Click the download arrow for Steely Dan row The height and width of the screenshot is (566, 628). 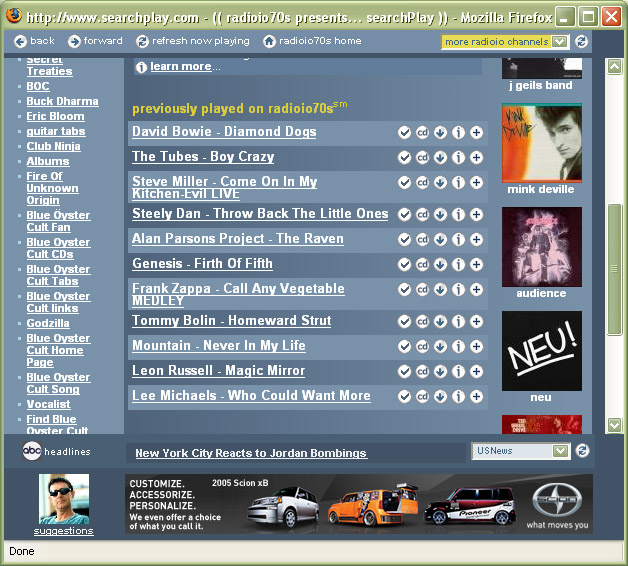point(441,215)
